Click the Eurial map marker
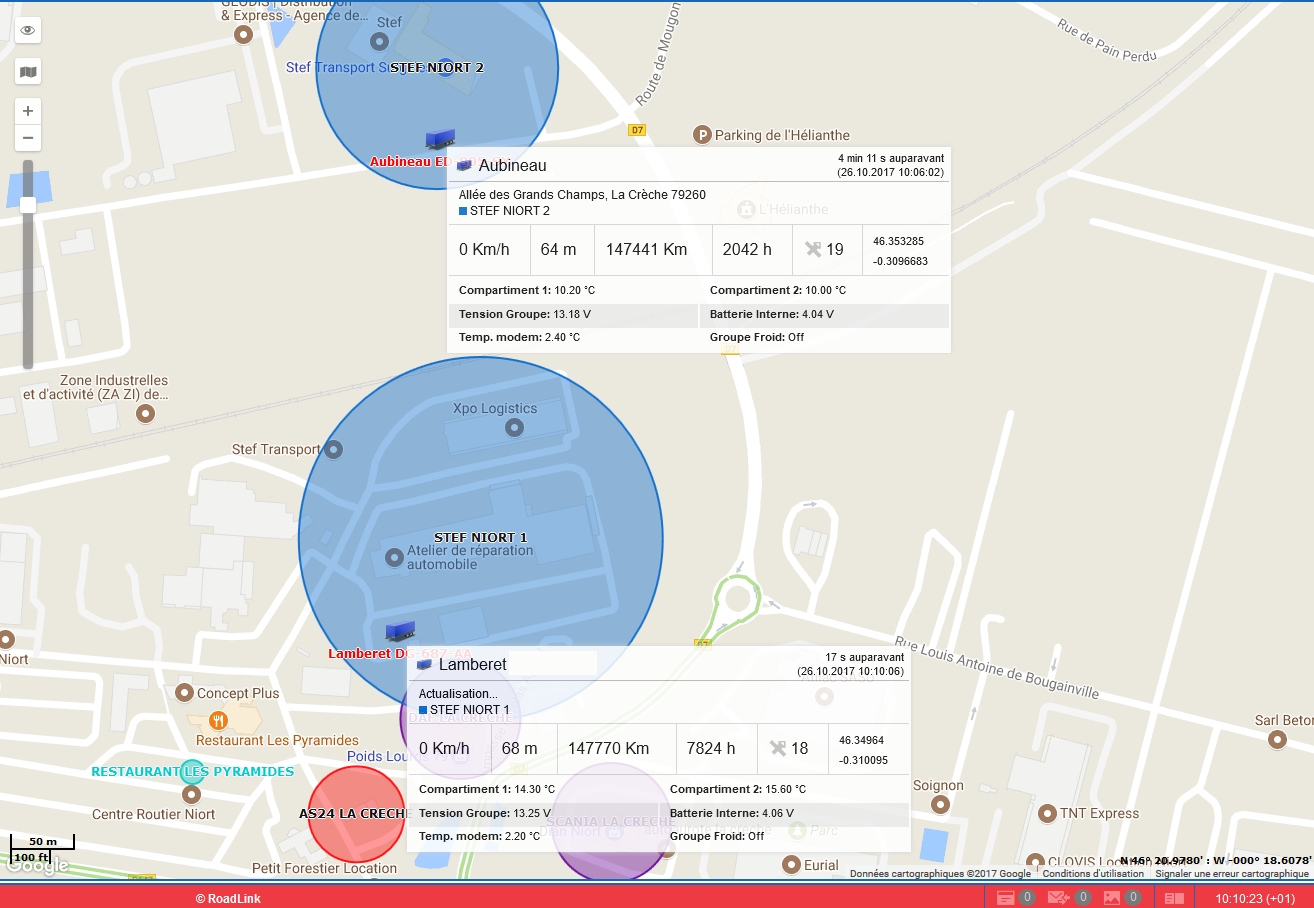Image resolution: width=1314 pixels, height=908 pixels. pyautogui.click(x=791, y=865)
